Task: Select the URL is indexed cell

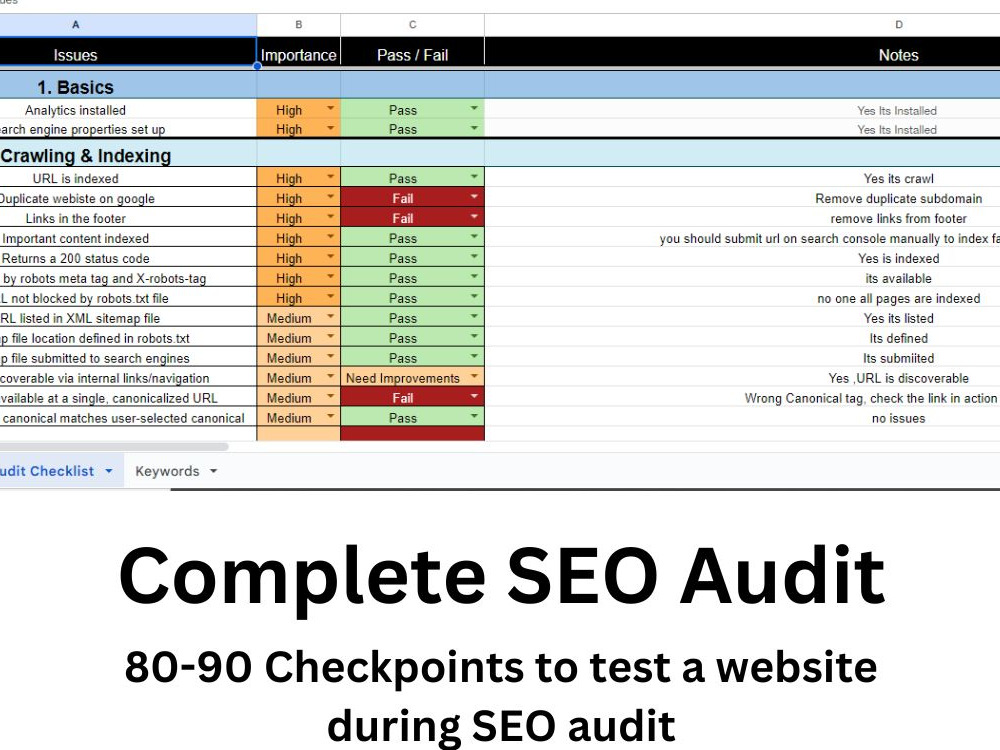Action: pyautogui.click(x=128, y=178)
